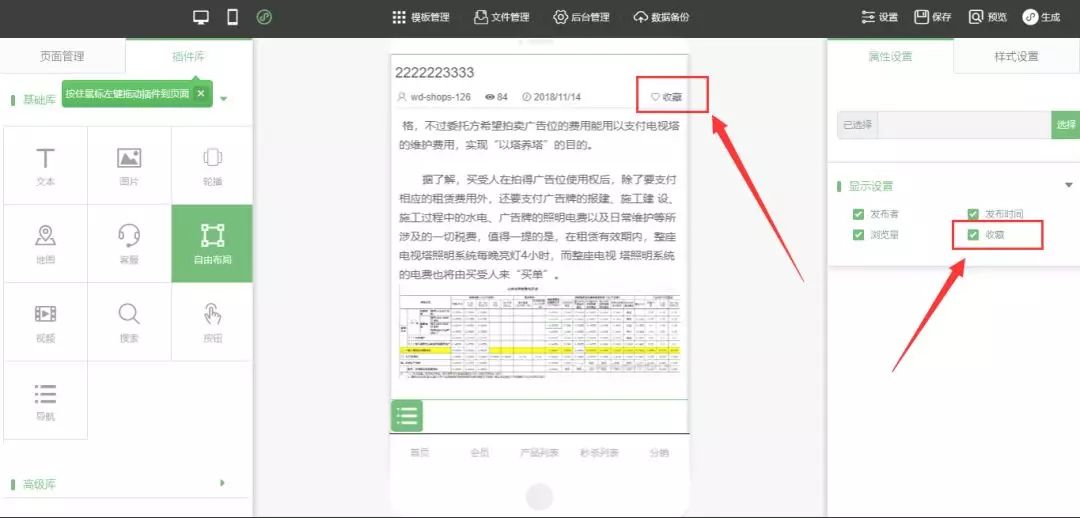Click the spreadsheet image in article

(539, 334)
